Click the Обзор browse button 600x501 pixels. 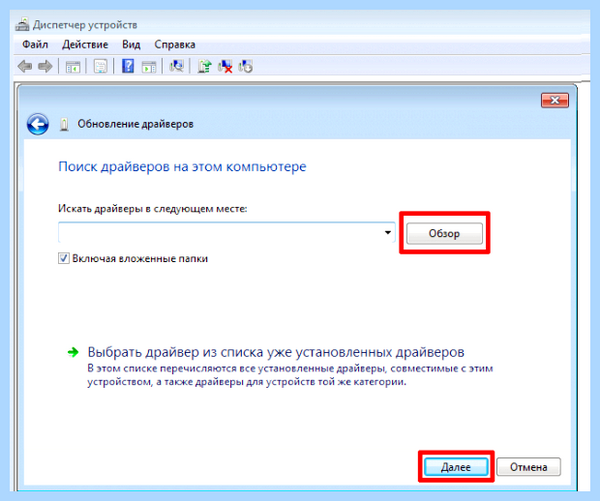444,233
